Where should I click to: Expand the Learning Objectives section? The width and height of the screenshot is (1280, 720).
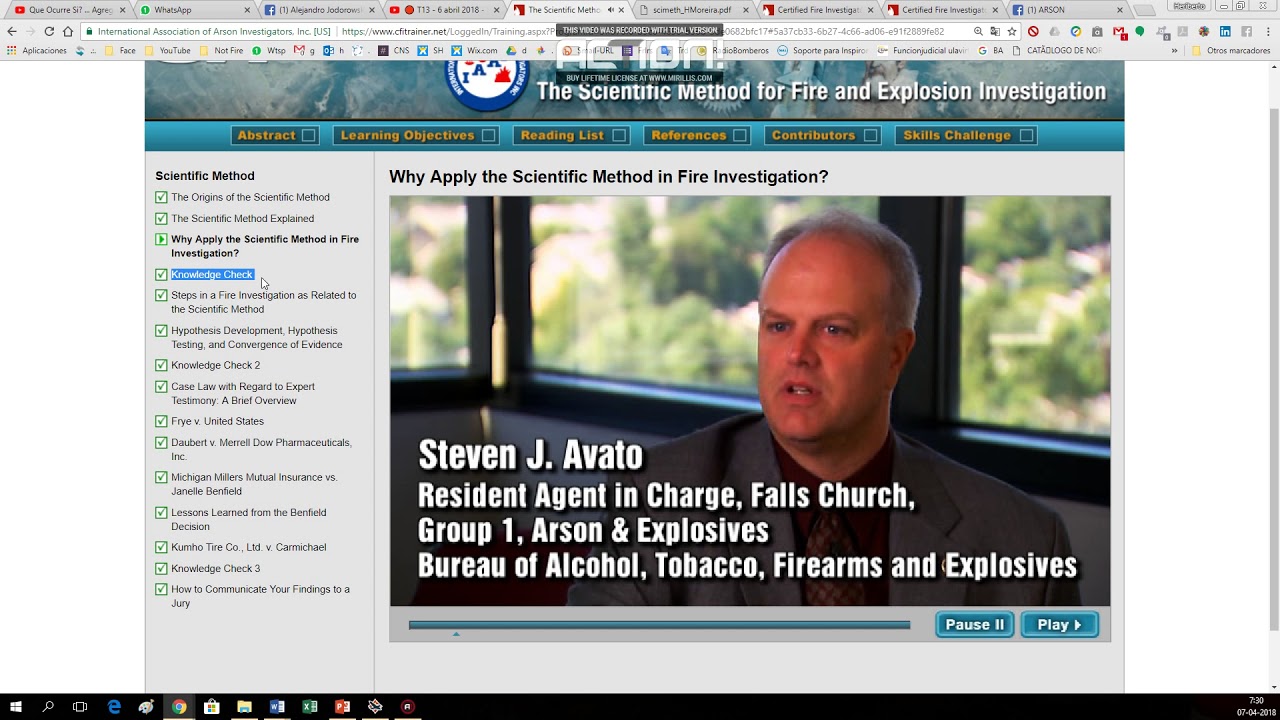(417, 135)
